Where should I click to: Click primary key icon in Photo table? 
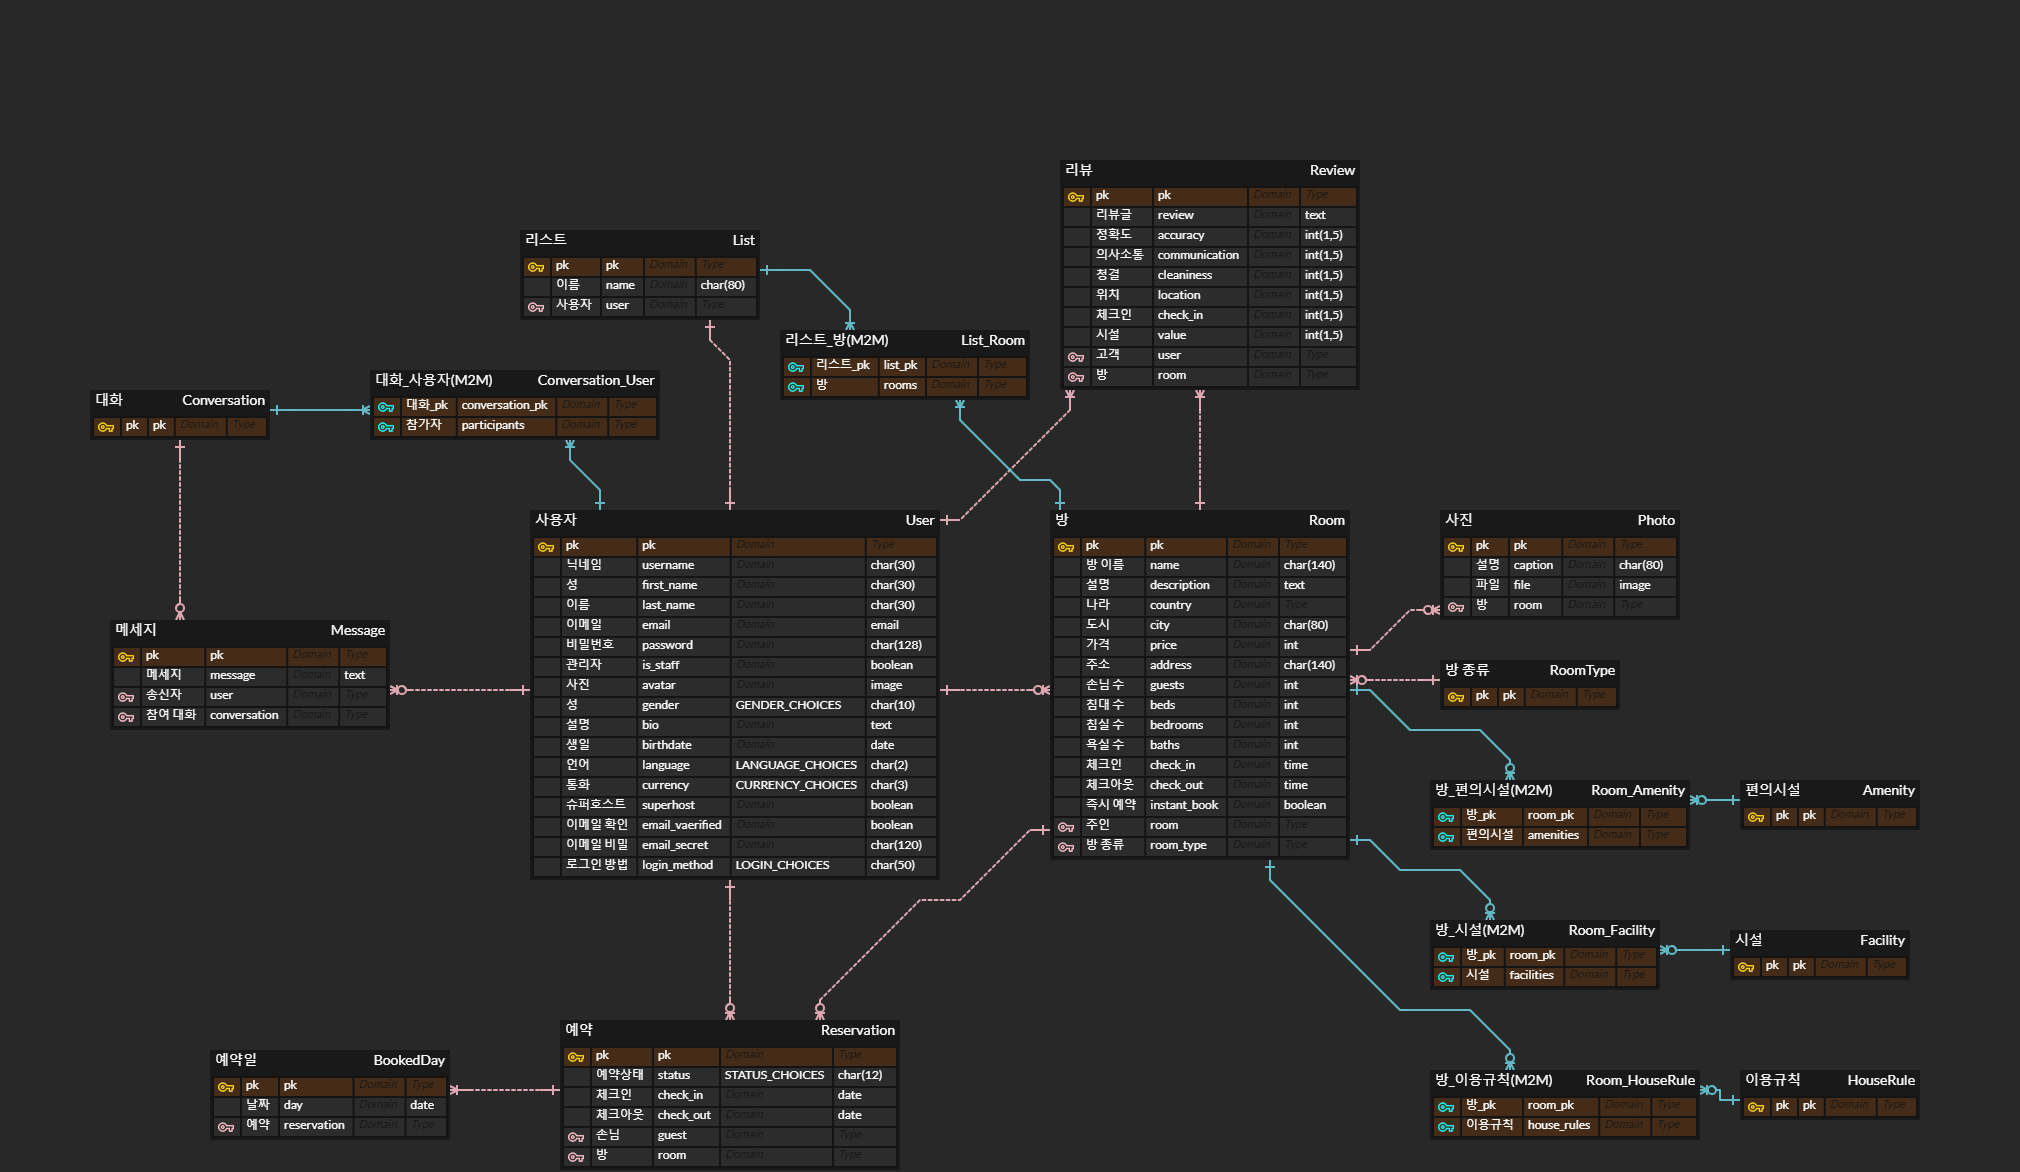[x=1456, y=546]
